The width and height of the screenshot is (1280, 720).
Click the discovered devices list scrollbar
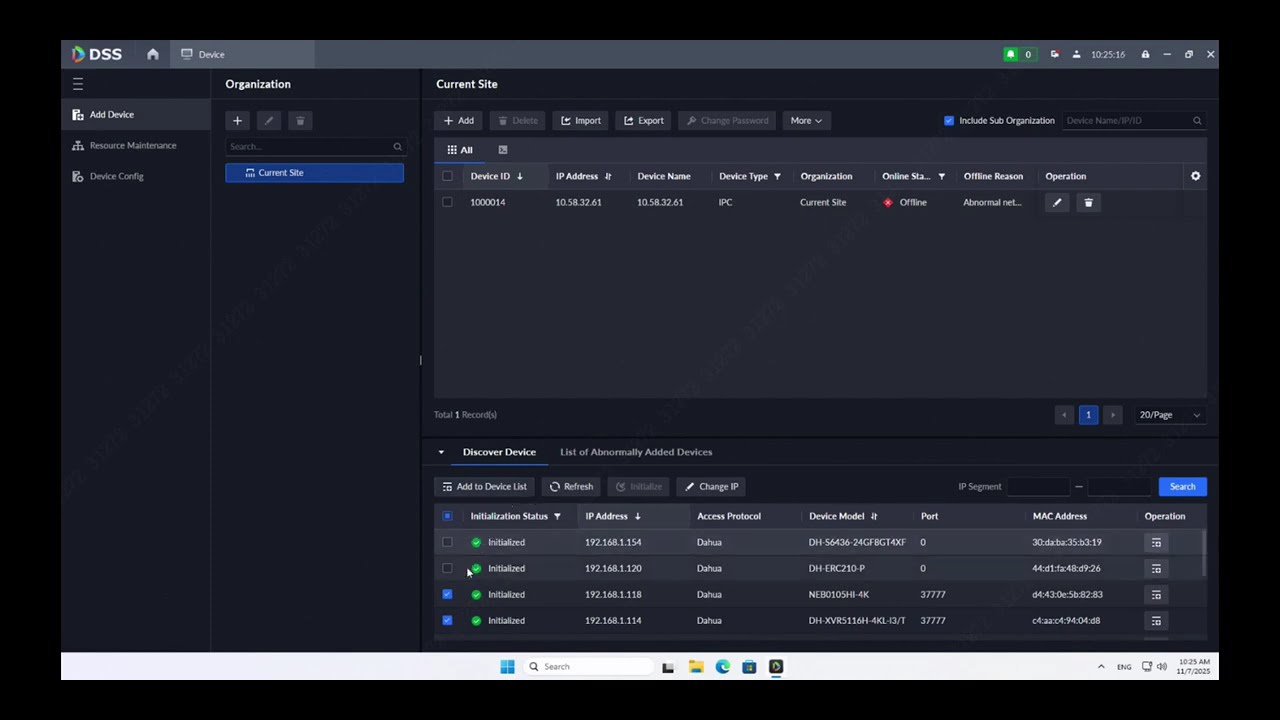(1203, 555)
